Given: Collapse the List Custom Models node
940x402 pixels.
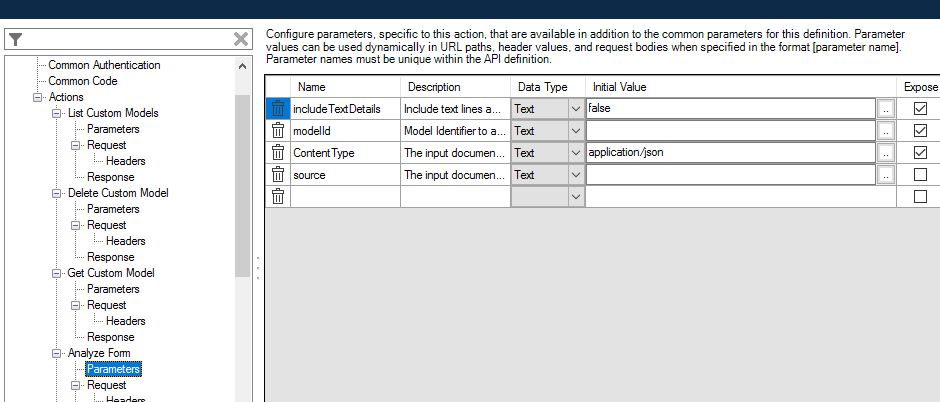Looking at the screenshot, I should pos(57,113).
